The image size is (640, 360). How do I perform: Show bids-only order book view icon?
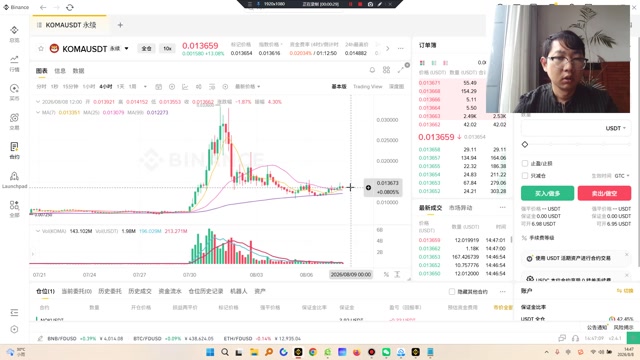point(434,63)
